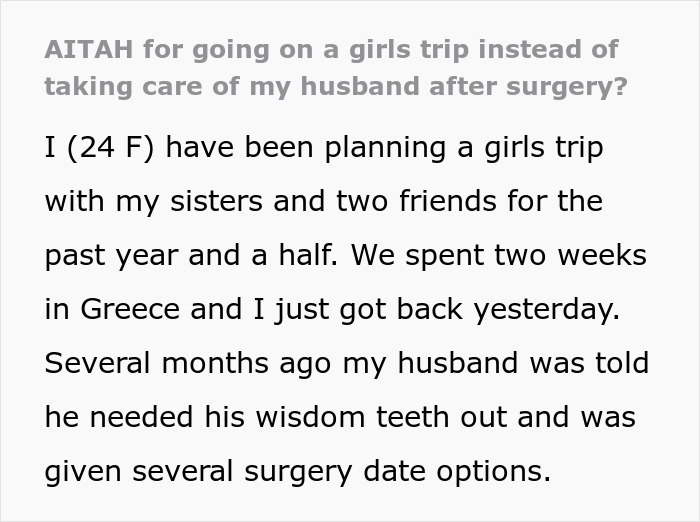Image resolution: width=700 pixels, height=522 pixels.
Task: Click the phrase "We spent" in the paragraph
Action: pyautogui.click(x=397, y=255)
